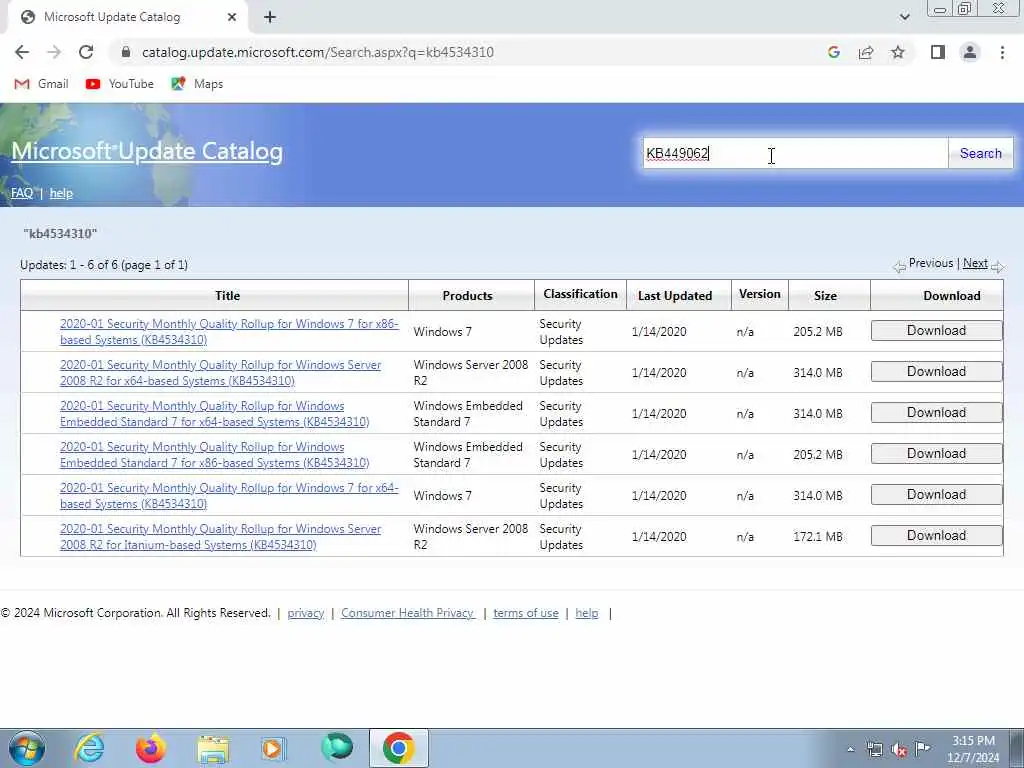Switch to Chrome in the taskbar

pyautogui.click(x=398, y=748)
